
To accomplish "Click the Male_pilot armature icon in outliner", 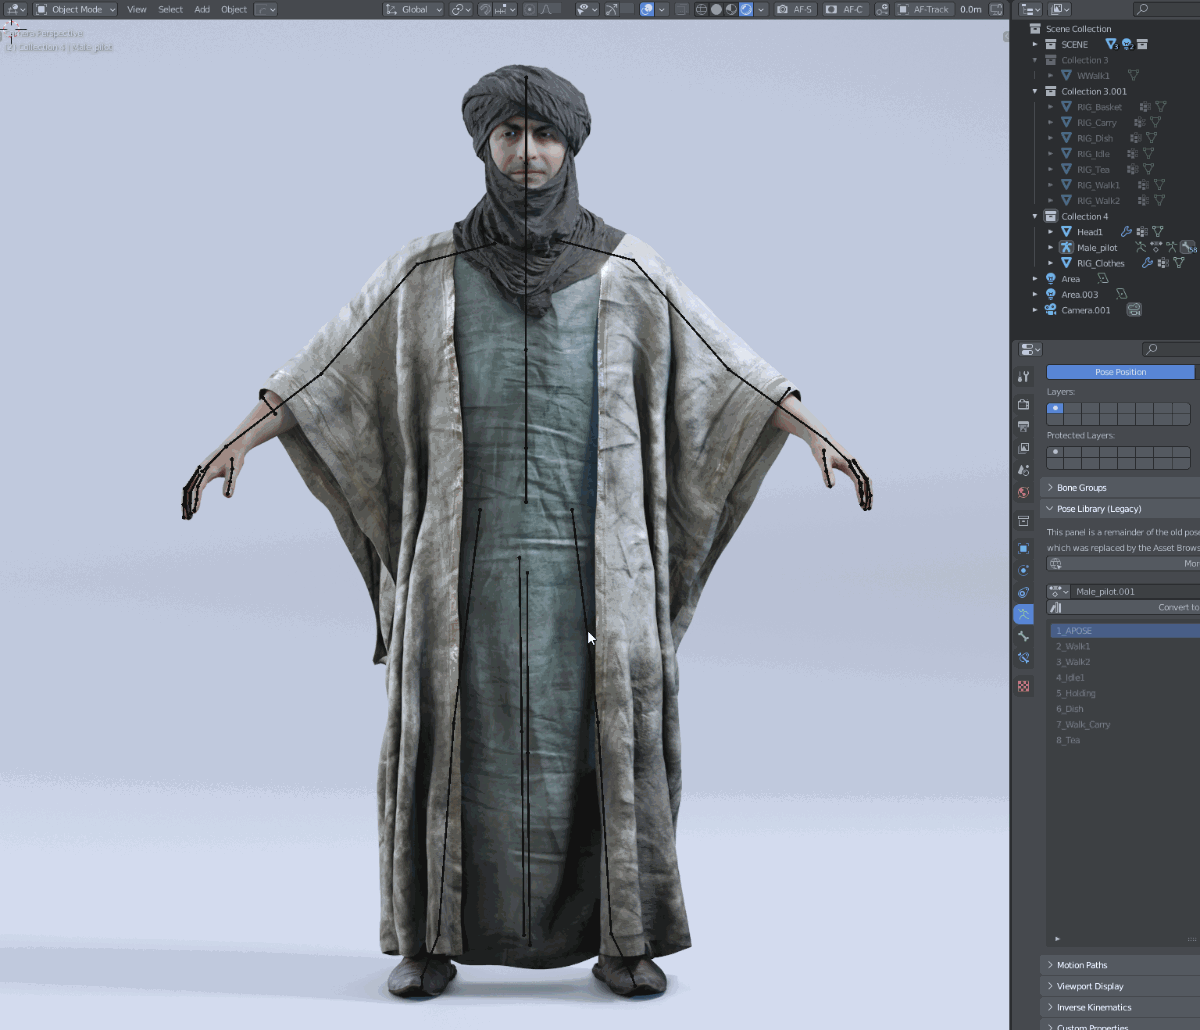I will click(x=1066, y=247).
